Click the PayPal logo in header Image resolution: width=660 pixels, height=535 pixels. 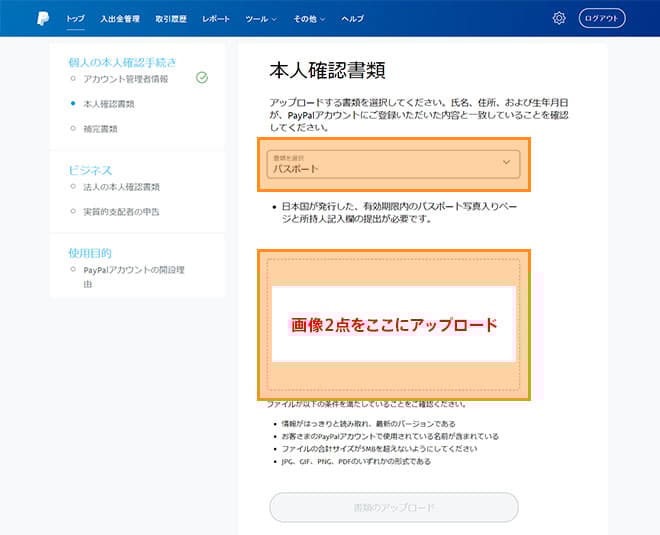pos(44,18)
